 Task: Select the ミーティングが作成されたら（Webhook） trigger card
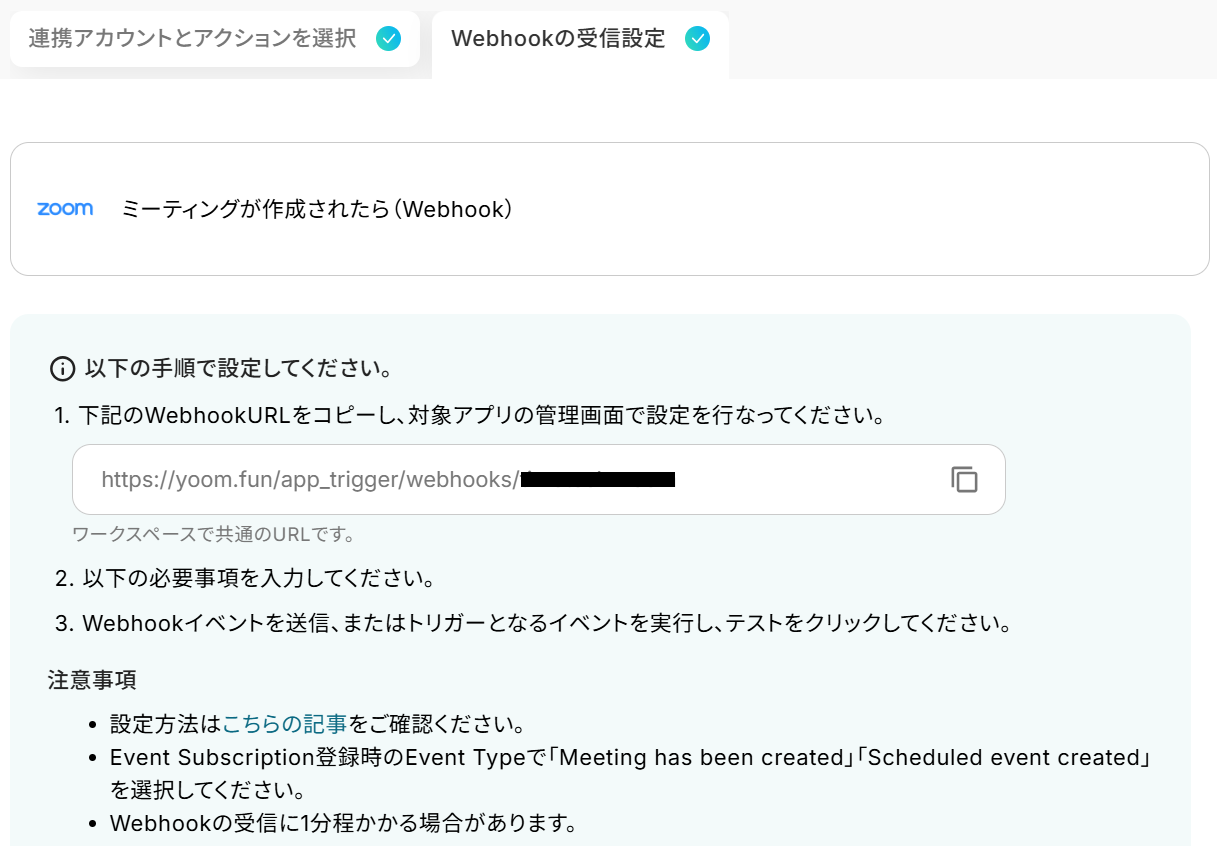pyautogui.click(x=609, y=209)
